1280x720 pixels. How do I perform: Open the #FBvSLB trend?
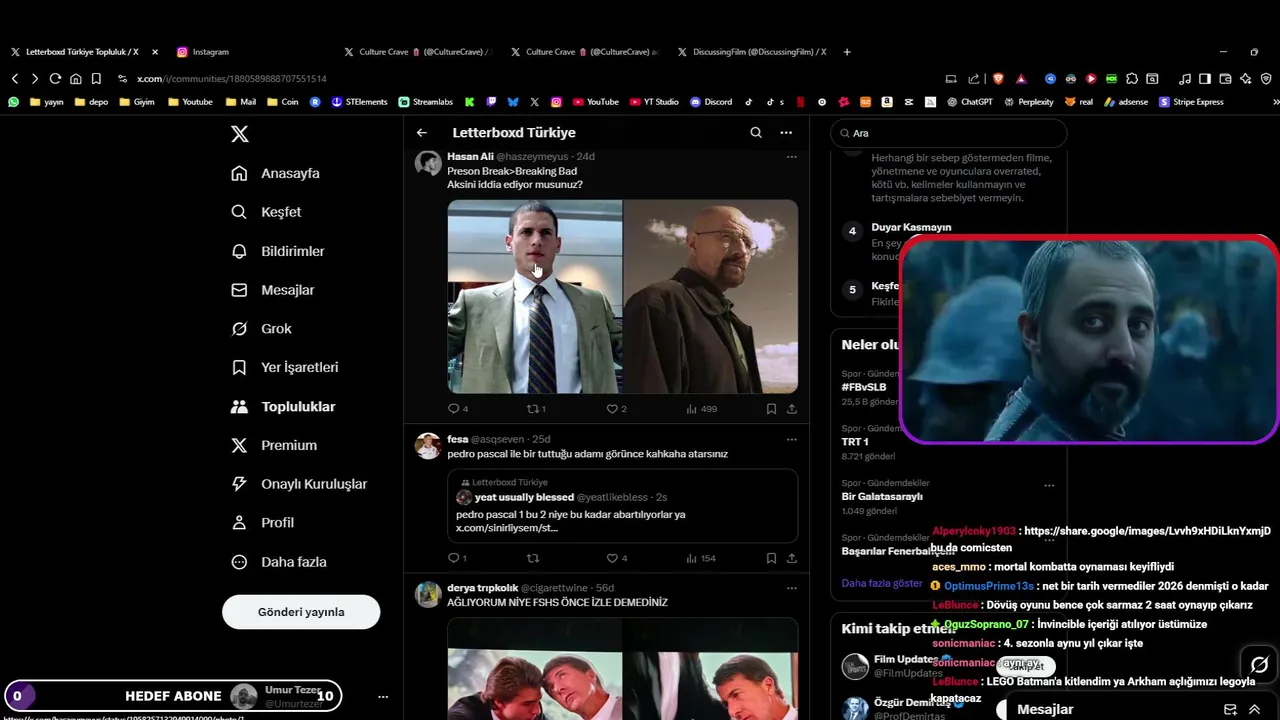(x=864, y=387)
